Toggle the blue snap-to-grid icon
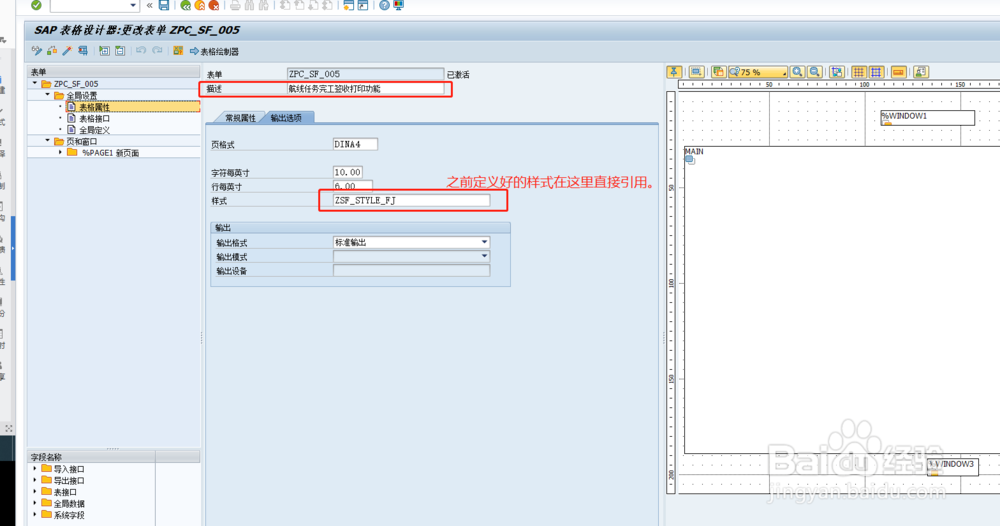 point(876,72)
